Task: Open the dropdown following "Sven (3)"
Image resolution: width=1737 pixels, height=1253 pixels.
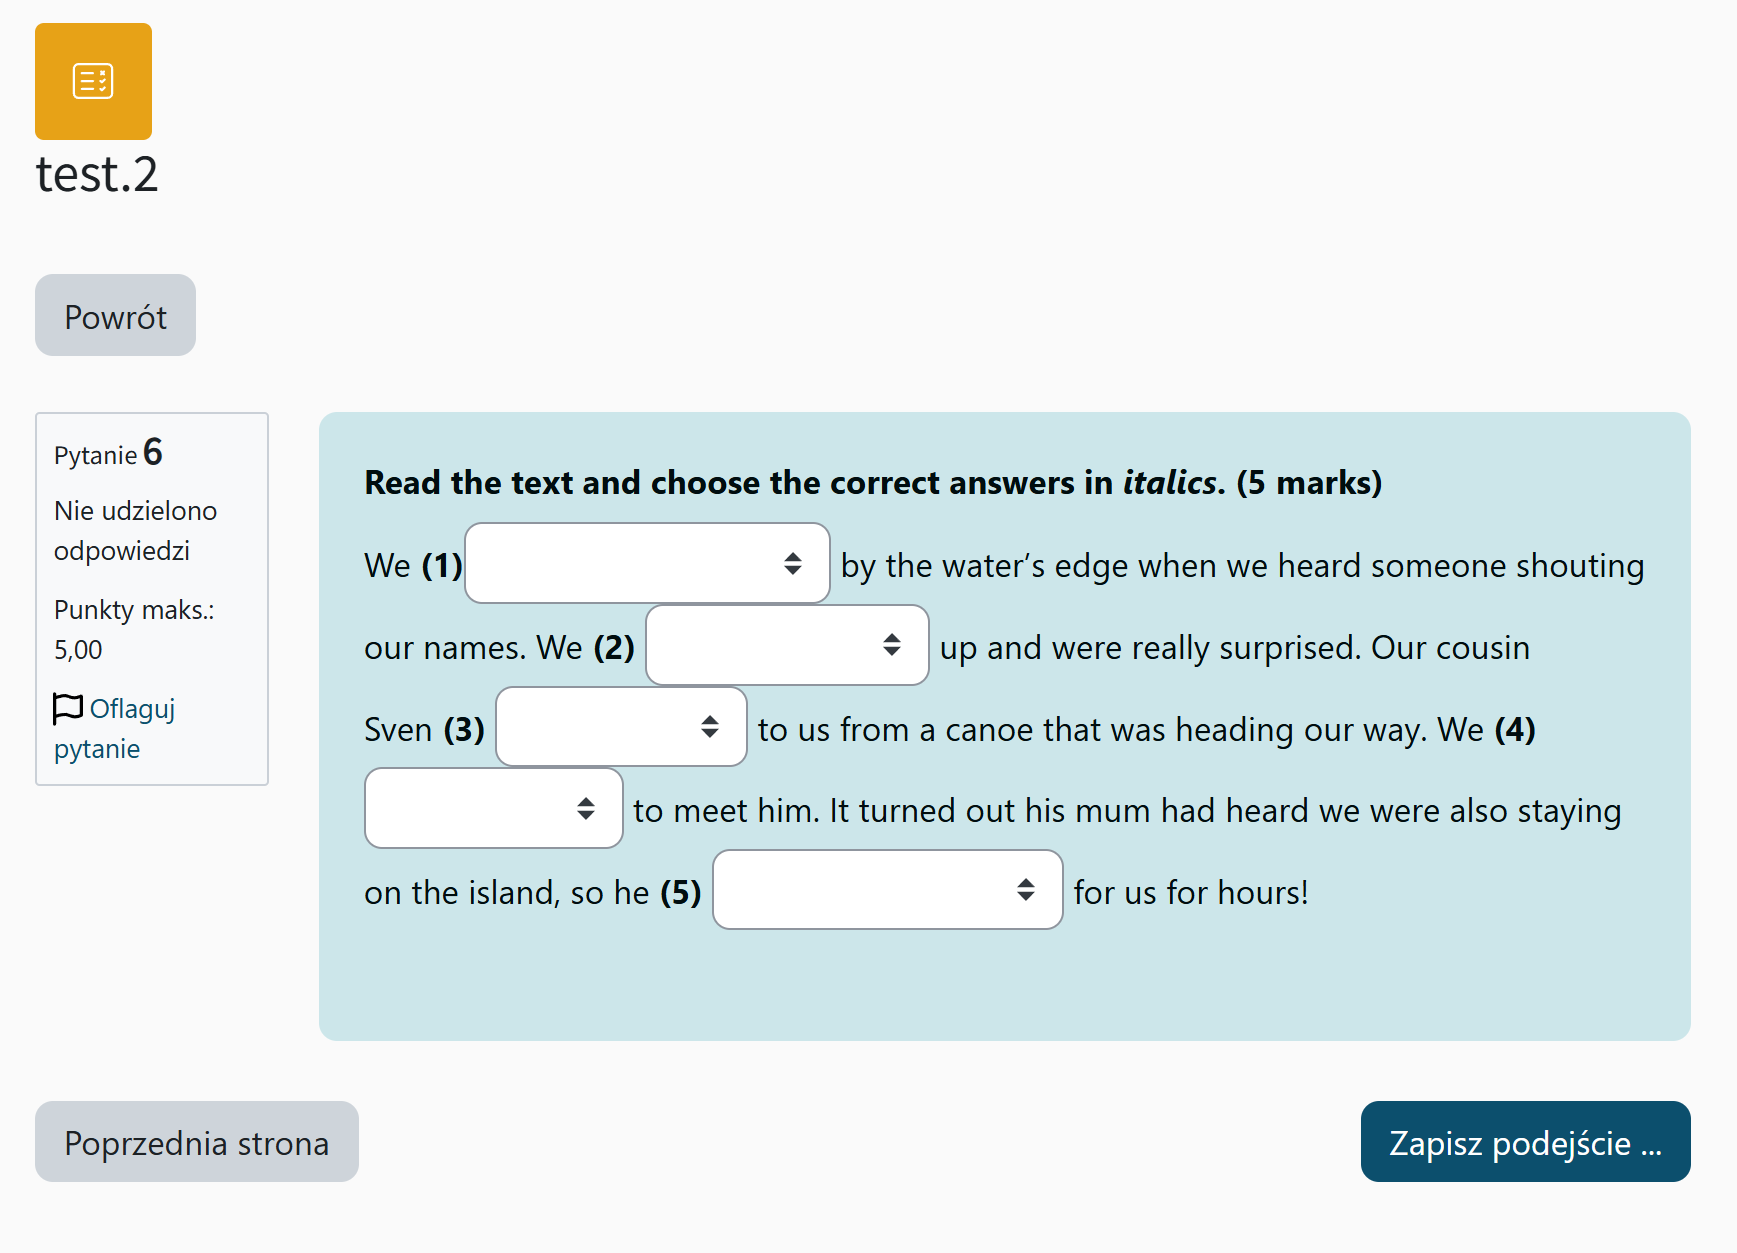Action: click(x=620, y=727)
